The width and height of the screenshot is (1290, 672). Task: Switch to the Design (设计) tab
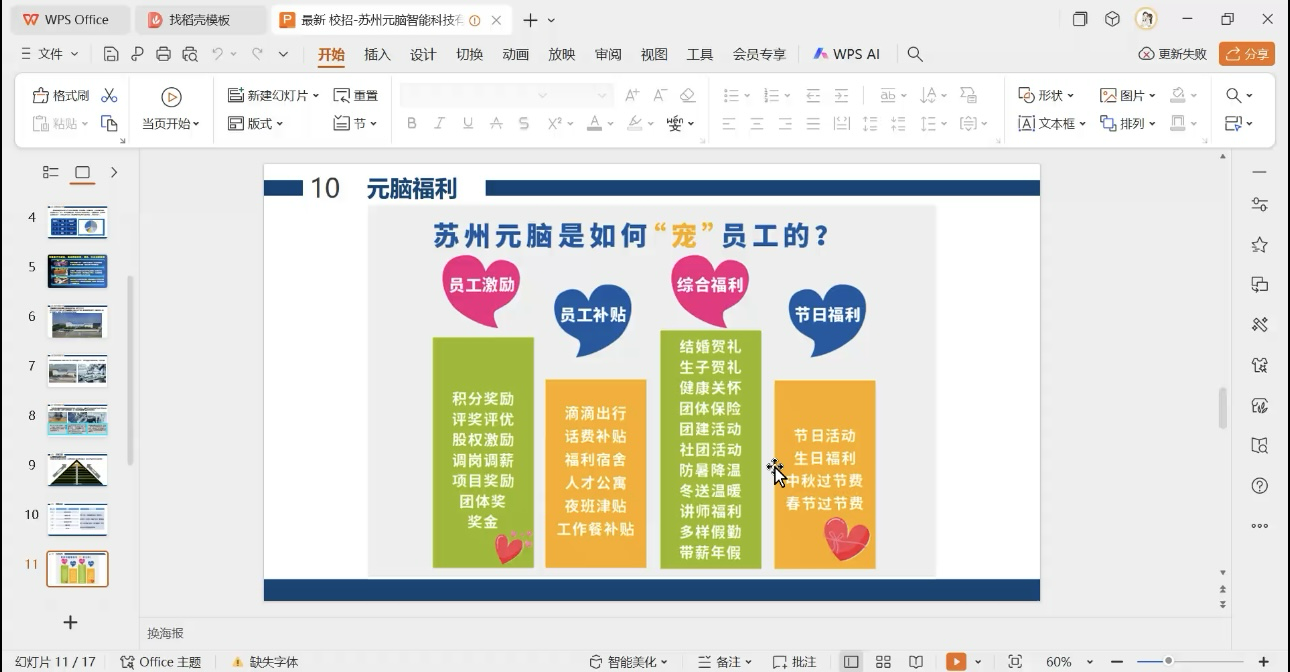(423, 54)
